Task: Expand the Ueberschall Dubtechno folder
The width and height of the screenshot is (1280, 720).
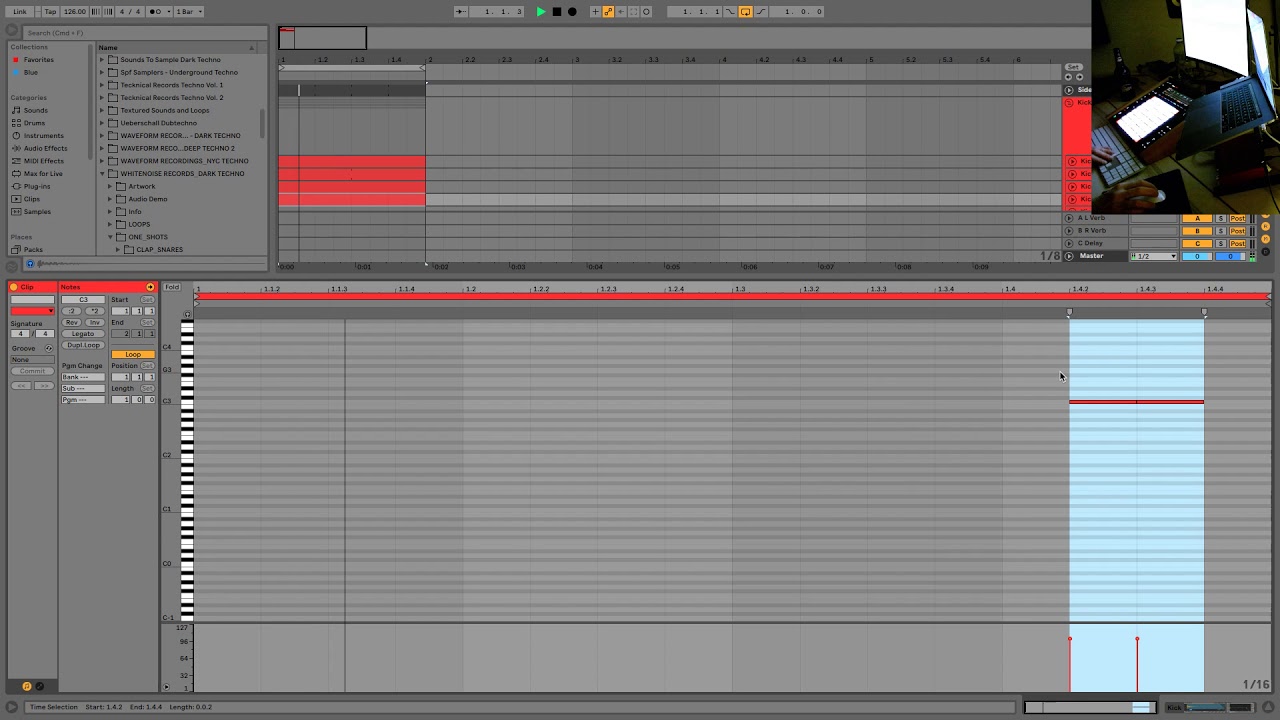Action: click(102, 123)
